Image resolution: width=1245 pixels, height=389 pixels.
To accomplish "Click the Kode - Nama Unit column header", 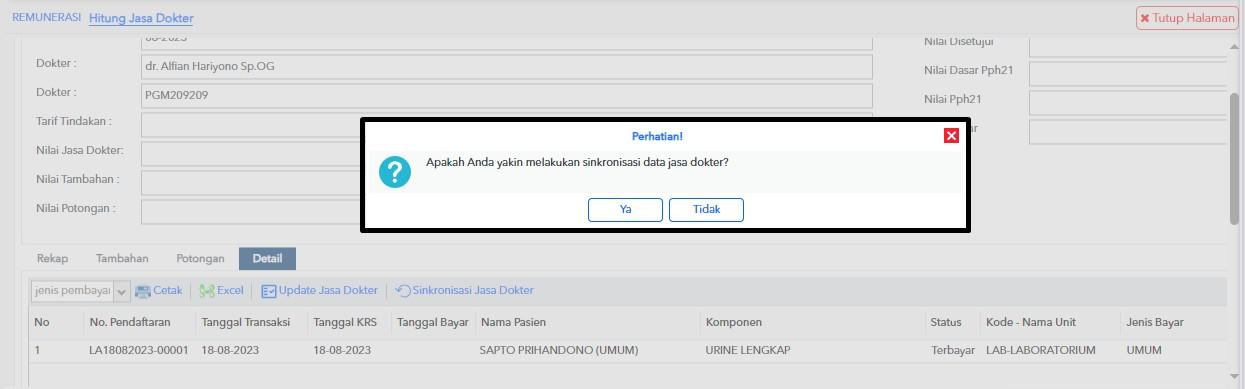I will click(1030, 322).
